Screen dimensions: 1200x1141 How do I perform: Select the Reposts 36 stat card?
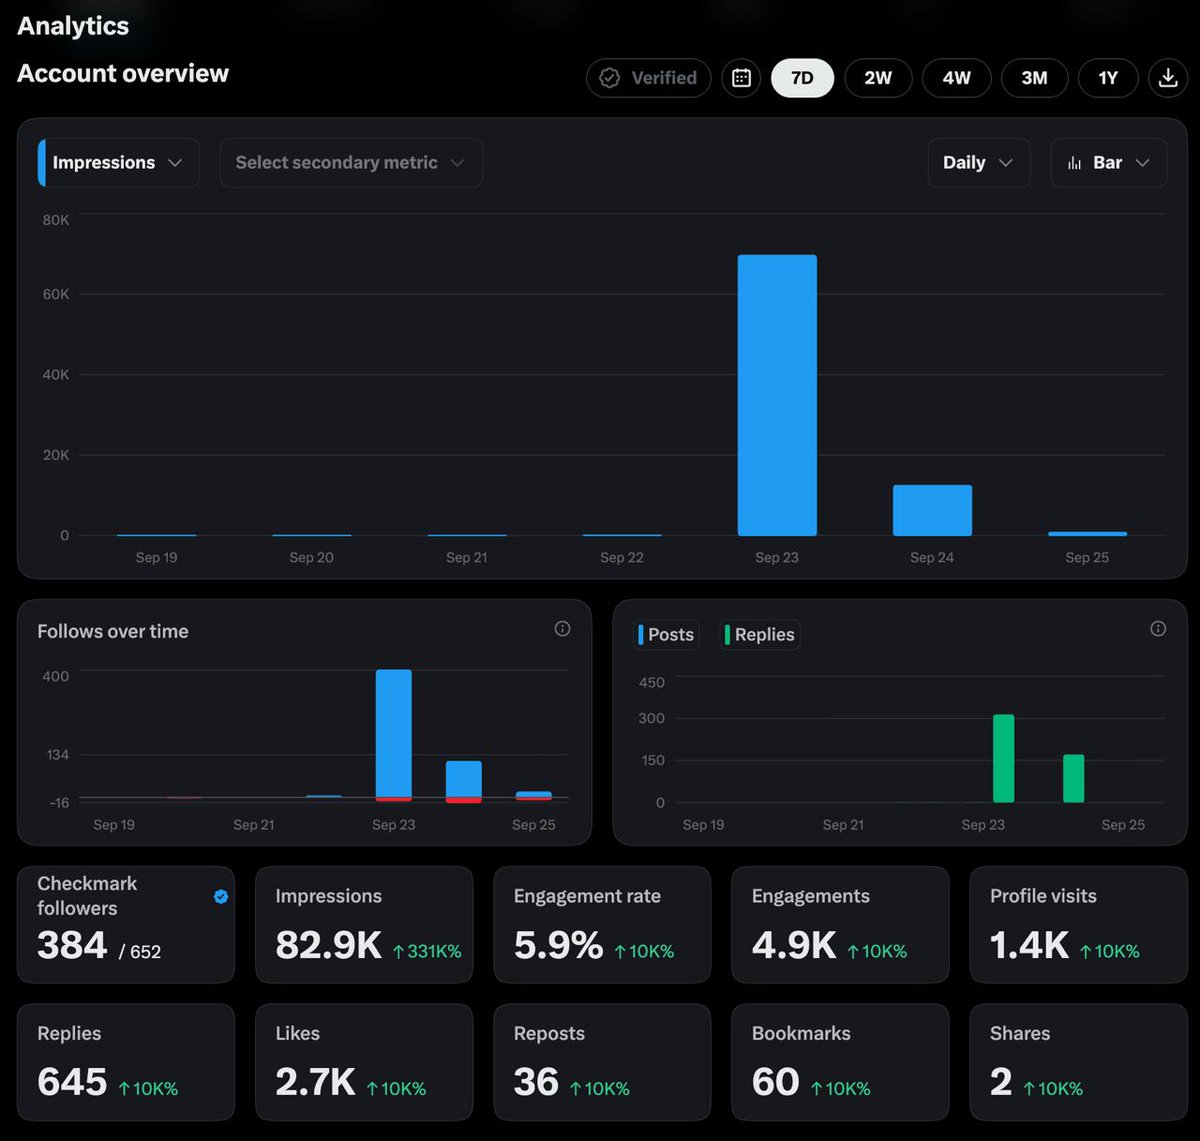pyautogui.click(x=602, y=1062)
